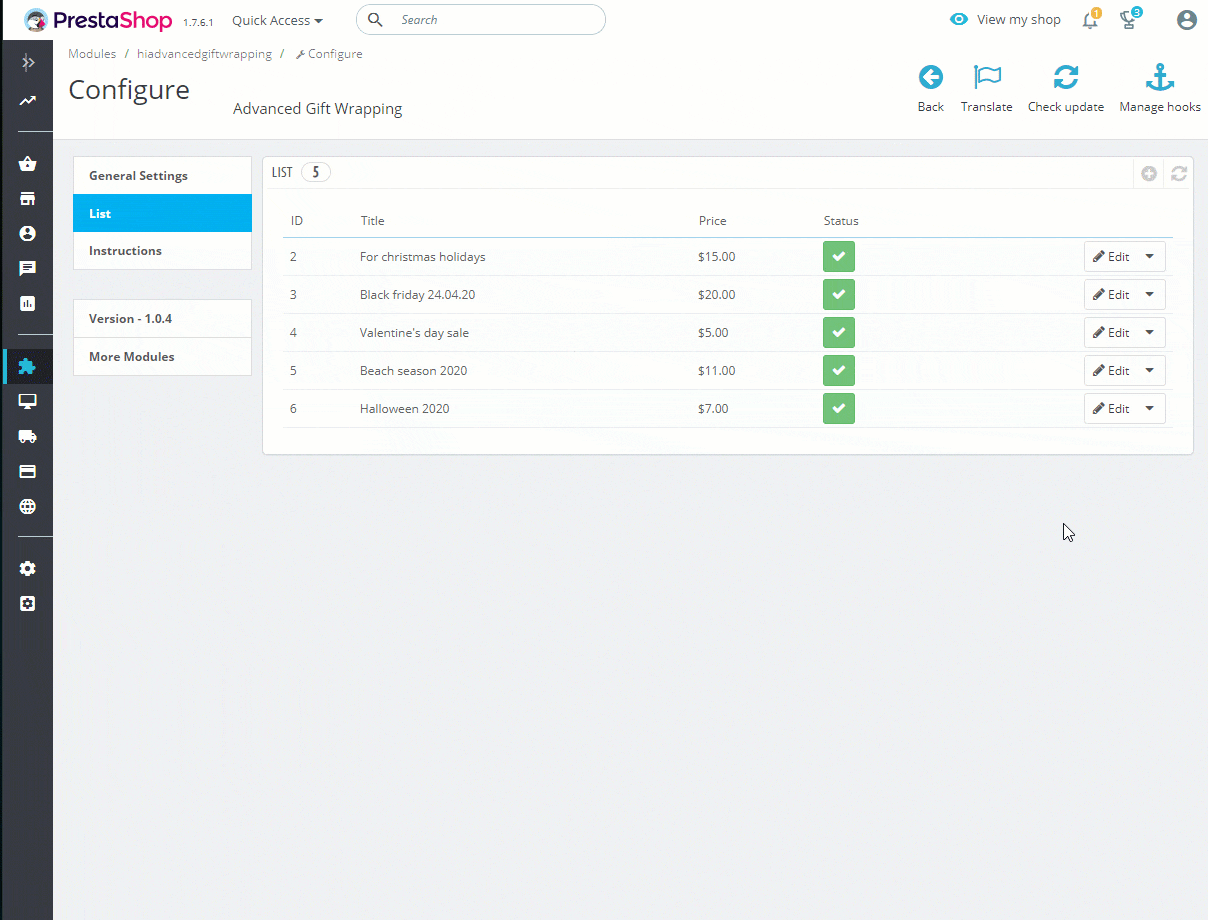Screen dimensions: 1208x920
Task: Open Quick Access dropdown menu
Action: 277,20
